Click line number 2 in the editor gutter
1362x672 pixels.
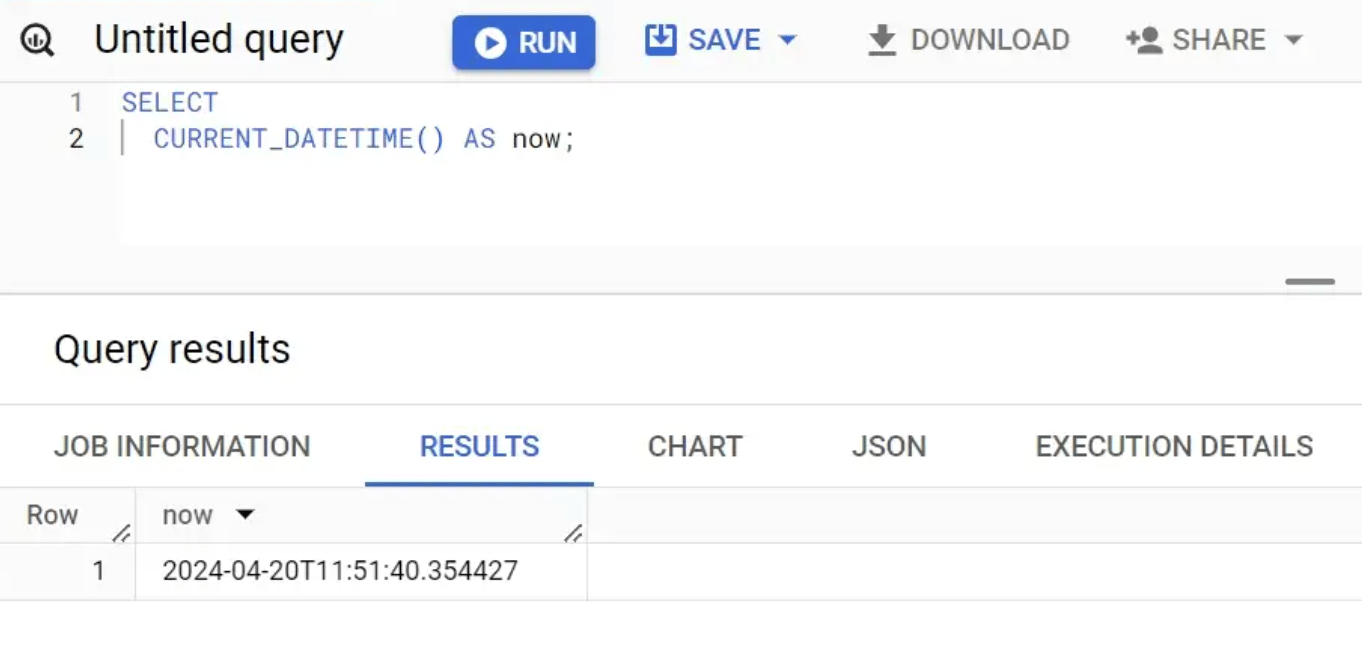[x=76, y=138]
